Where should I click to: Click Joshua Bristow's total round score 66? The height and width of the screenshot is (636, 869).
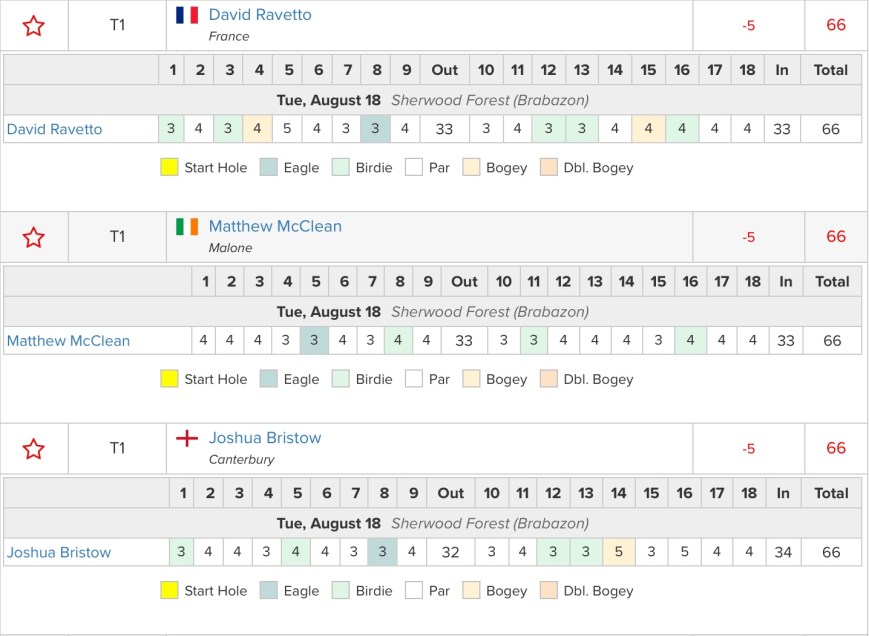click(x=831, y=553)
